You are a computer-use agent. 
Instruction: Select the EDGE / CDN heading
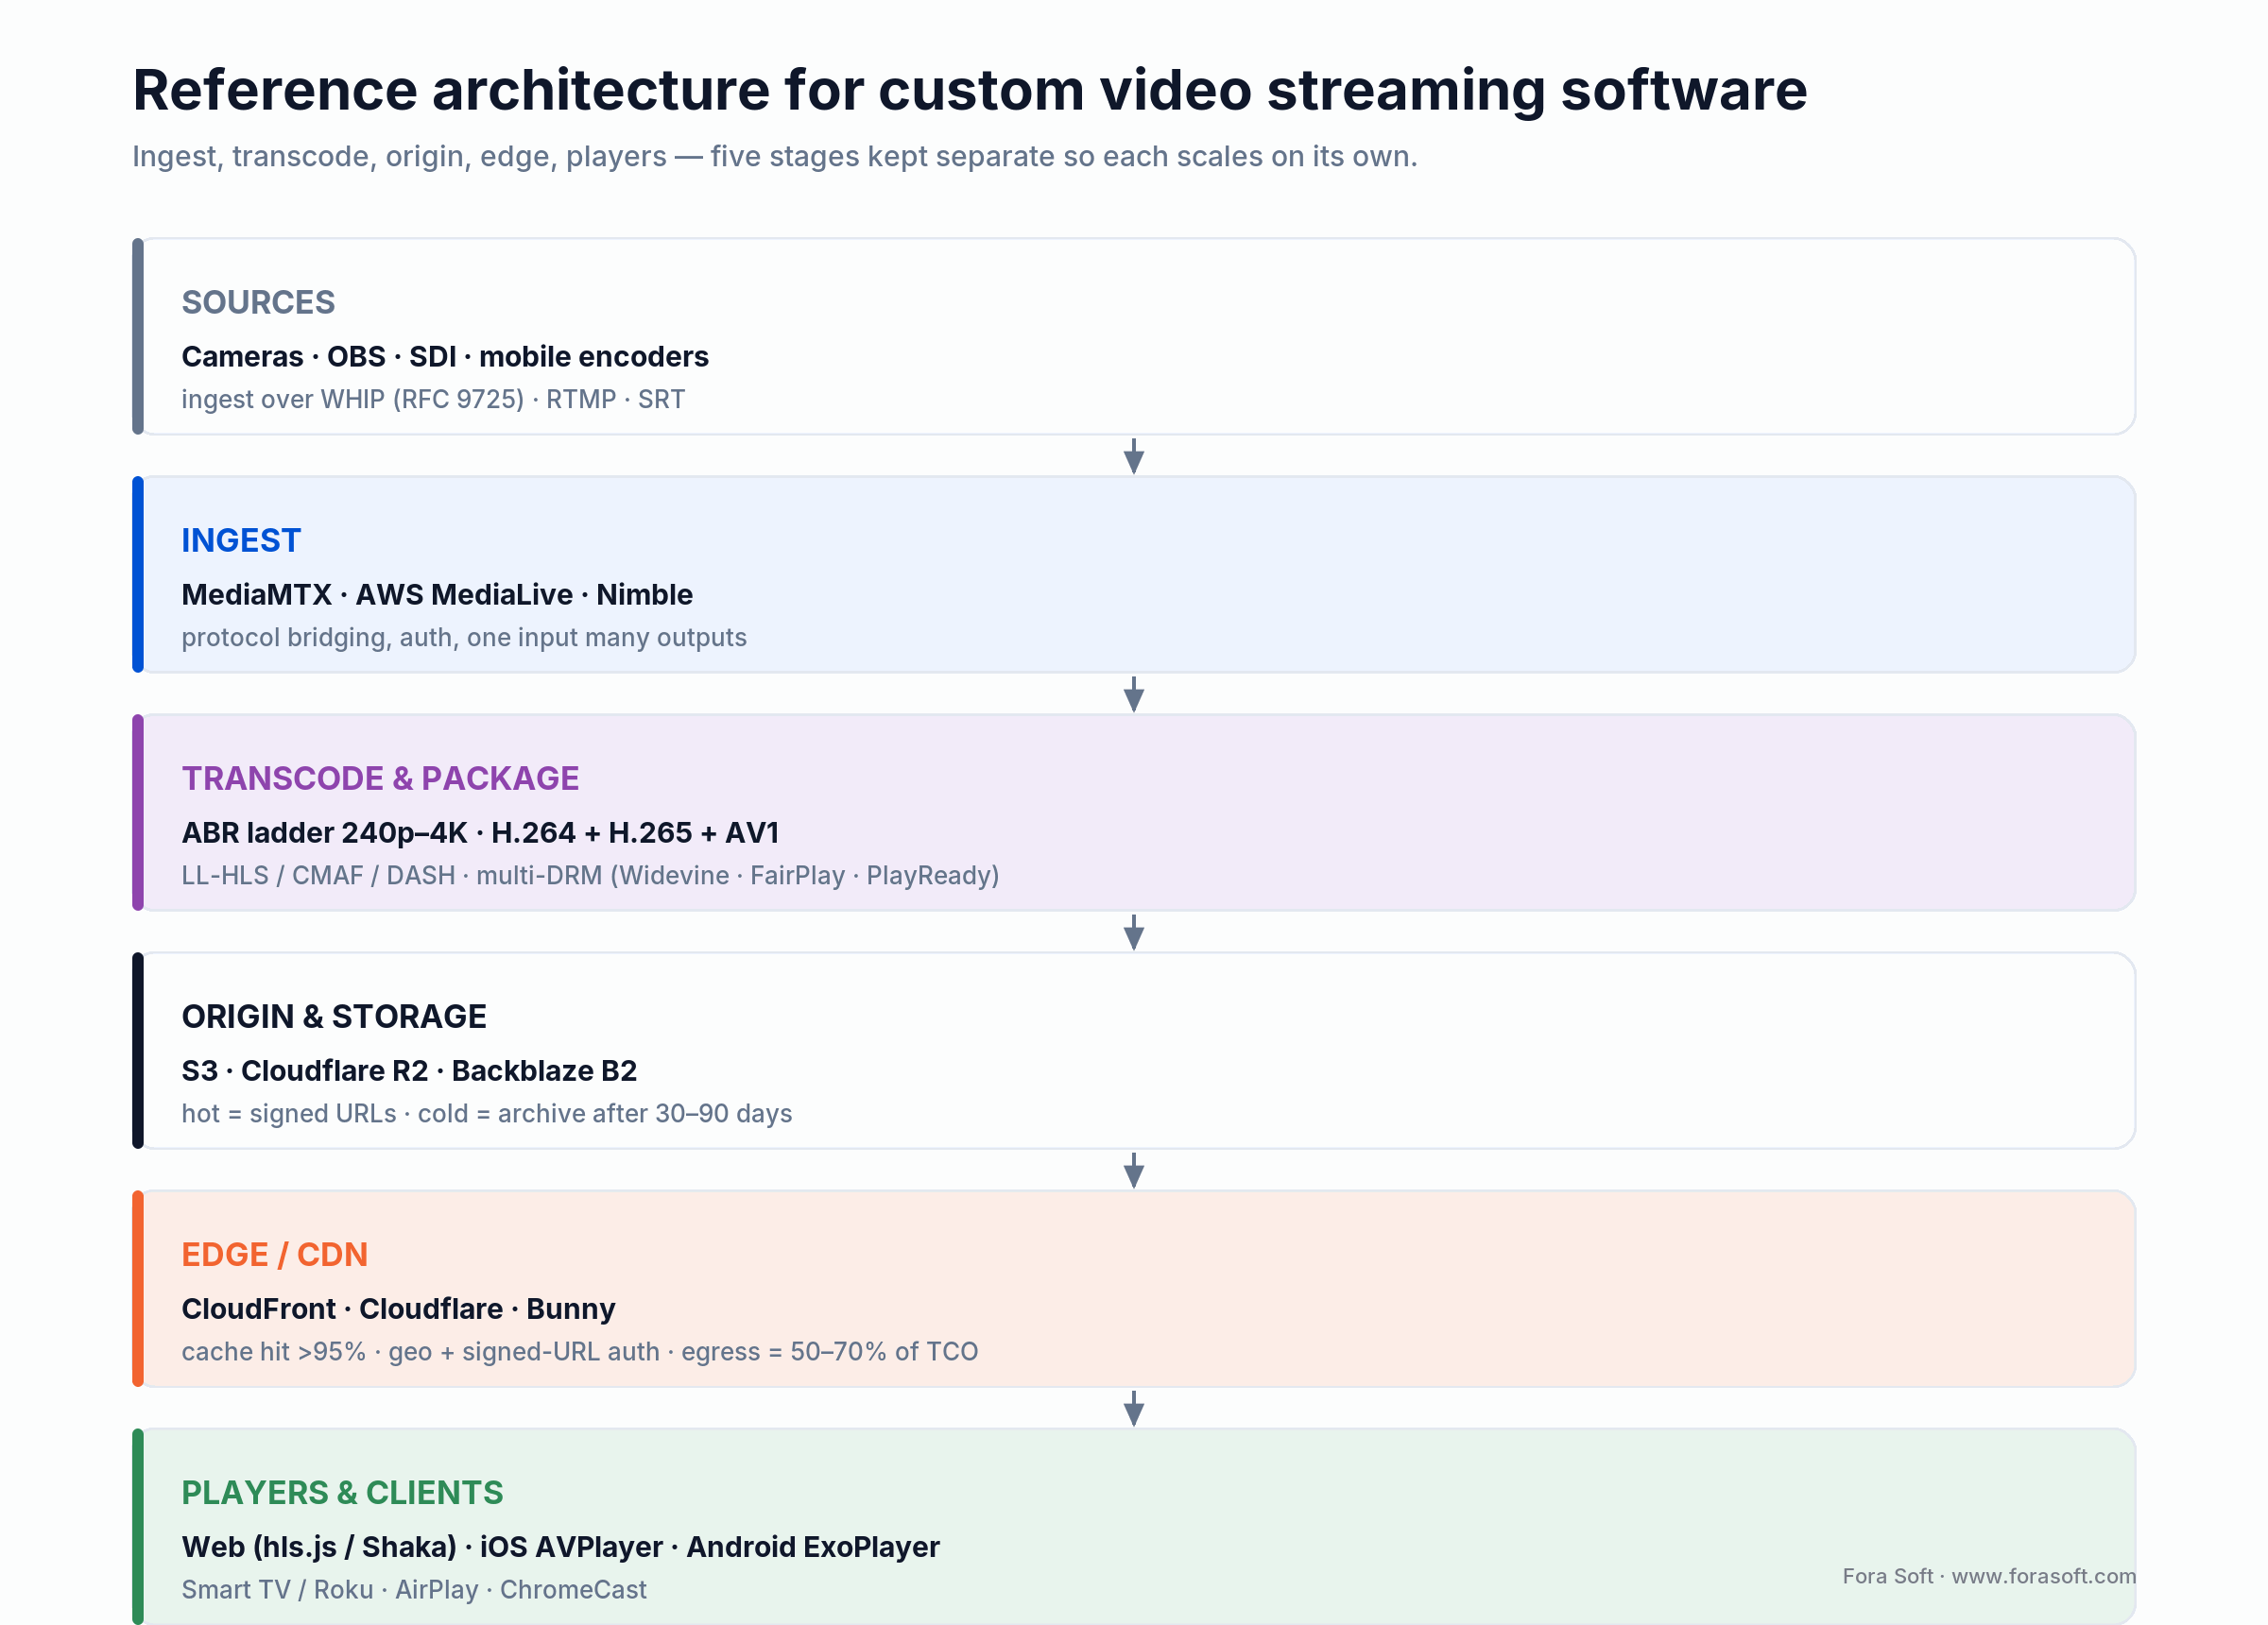coord(275,1254)
